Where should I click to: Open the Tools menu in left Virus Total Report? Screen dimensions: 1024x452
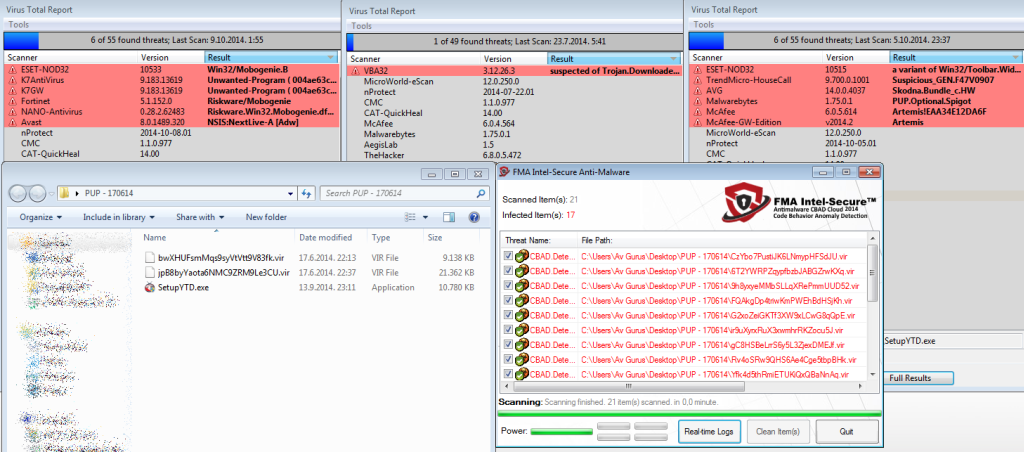coord(18,25)
